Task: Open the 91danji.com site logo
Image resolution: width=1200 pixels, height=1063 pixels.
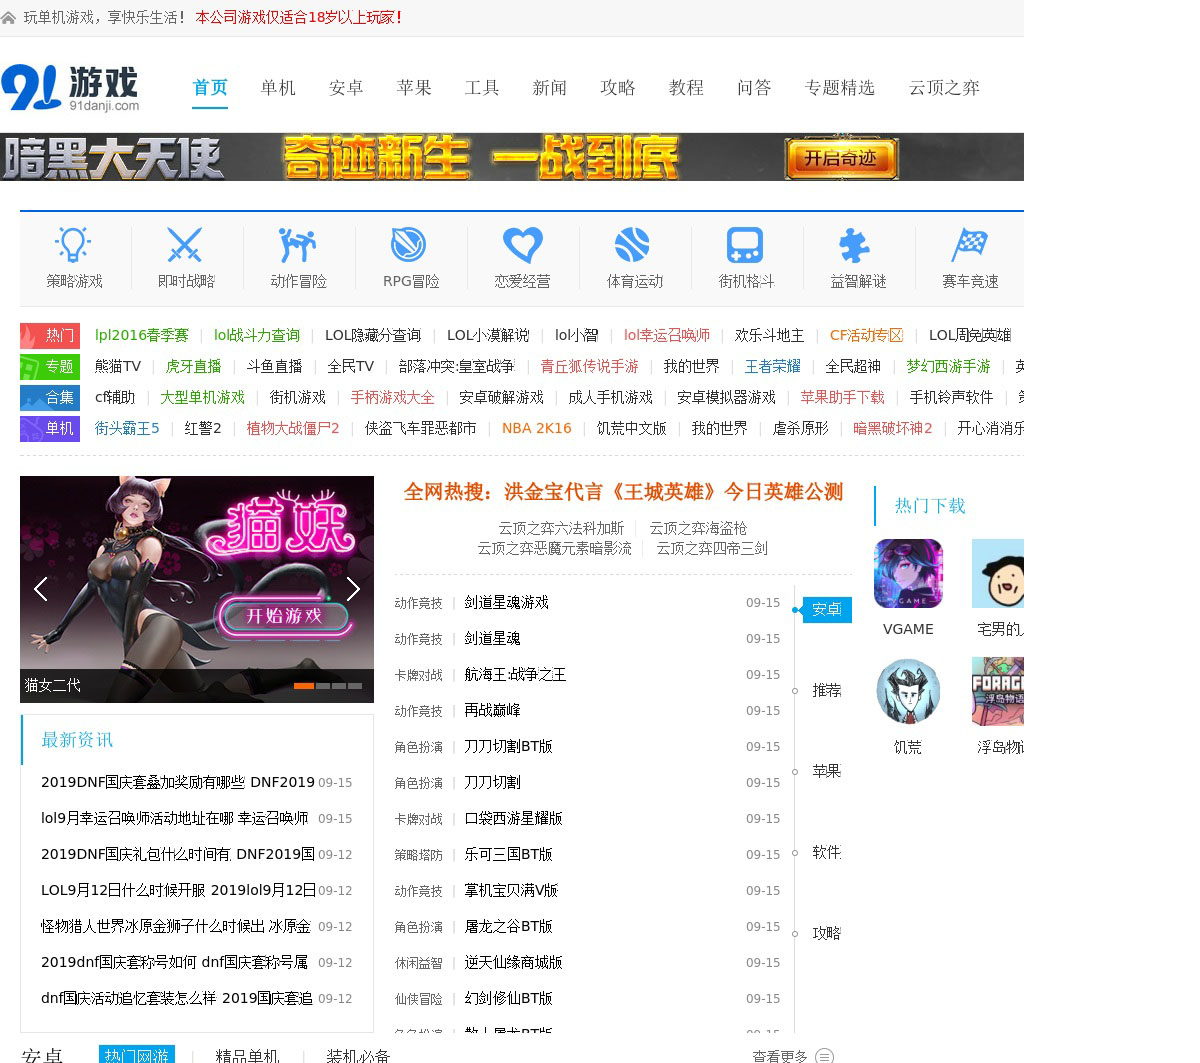Action: click(x=70, y=88)
